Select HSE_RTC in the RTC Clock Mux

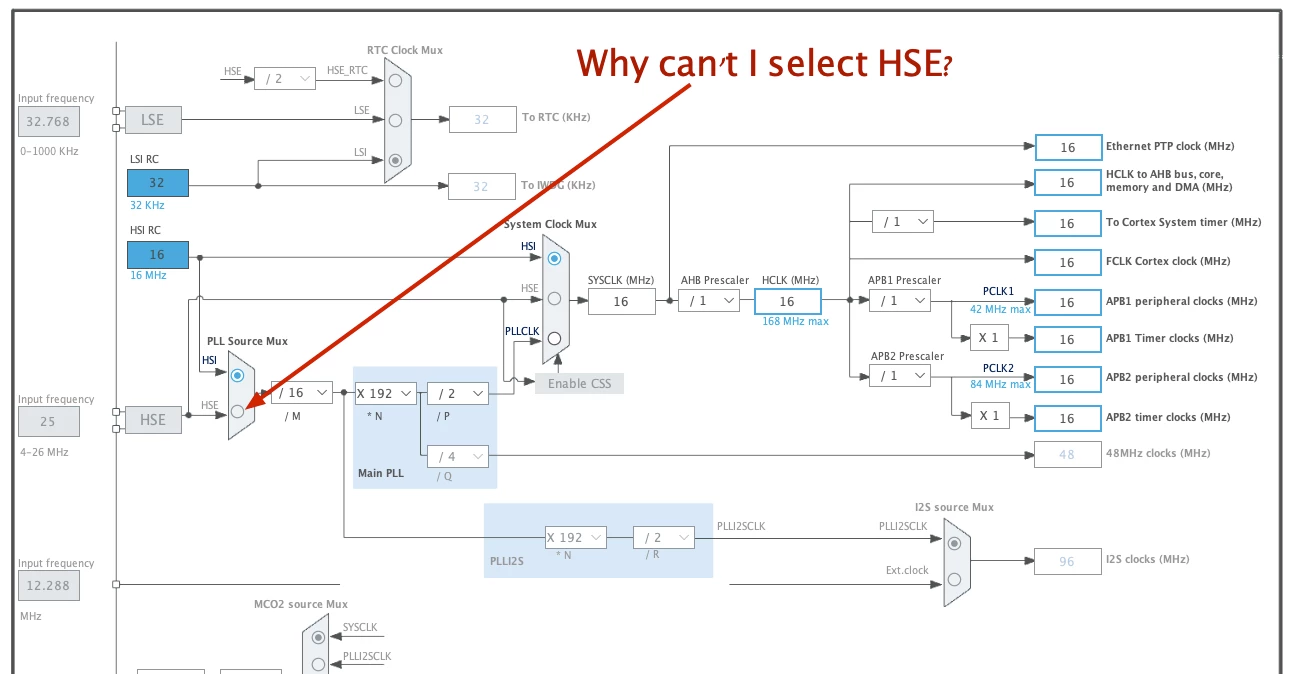click(396, 79)
